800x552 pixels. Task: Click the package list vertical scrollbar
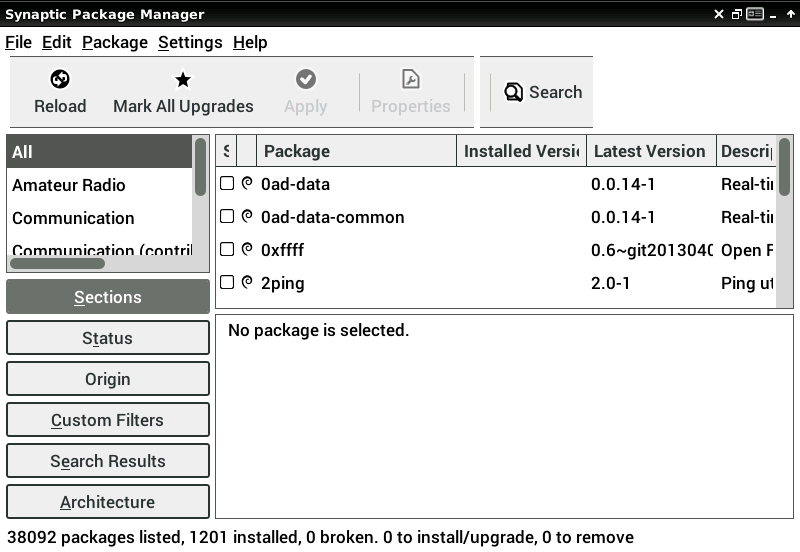[x=784, y=167]
